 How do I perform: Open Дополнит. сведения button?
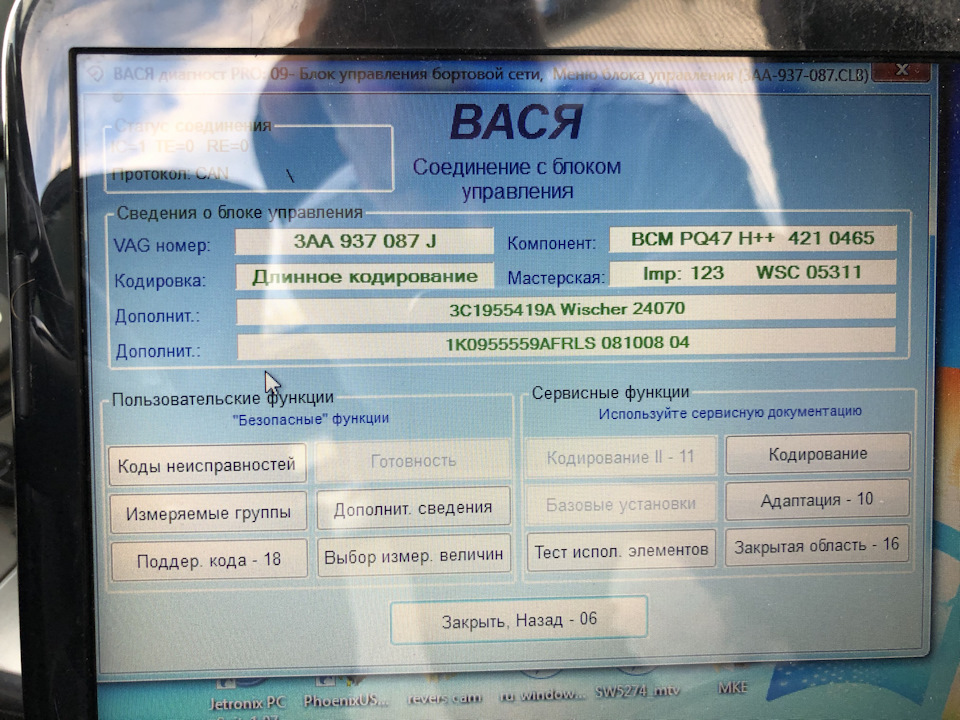click(413, 508)
